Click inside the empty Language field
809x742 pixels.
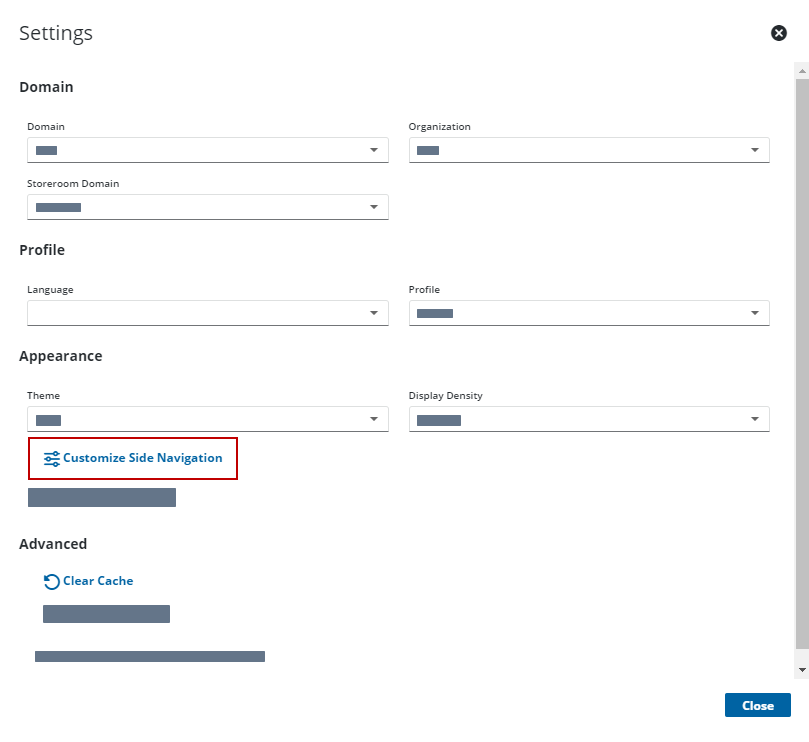tap(190, 313)
